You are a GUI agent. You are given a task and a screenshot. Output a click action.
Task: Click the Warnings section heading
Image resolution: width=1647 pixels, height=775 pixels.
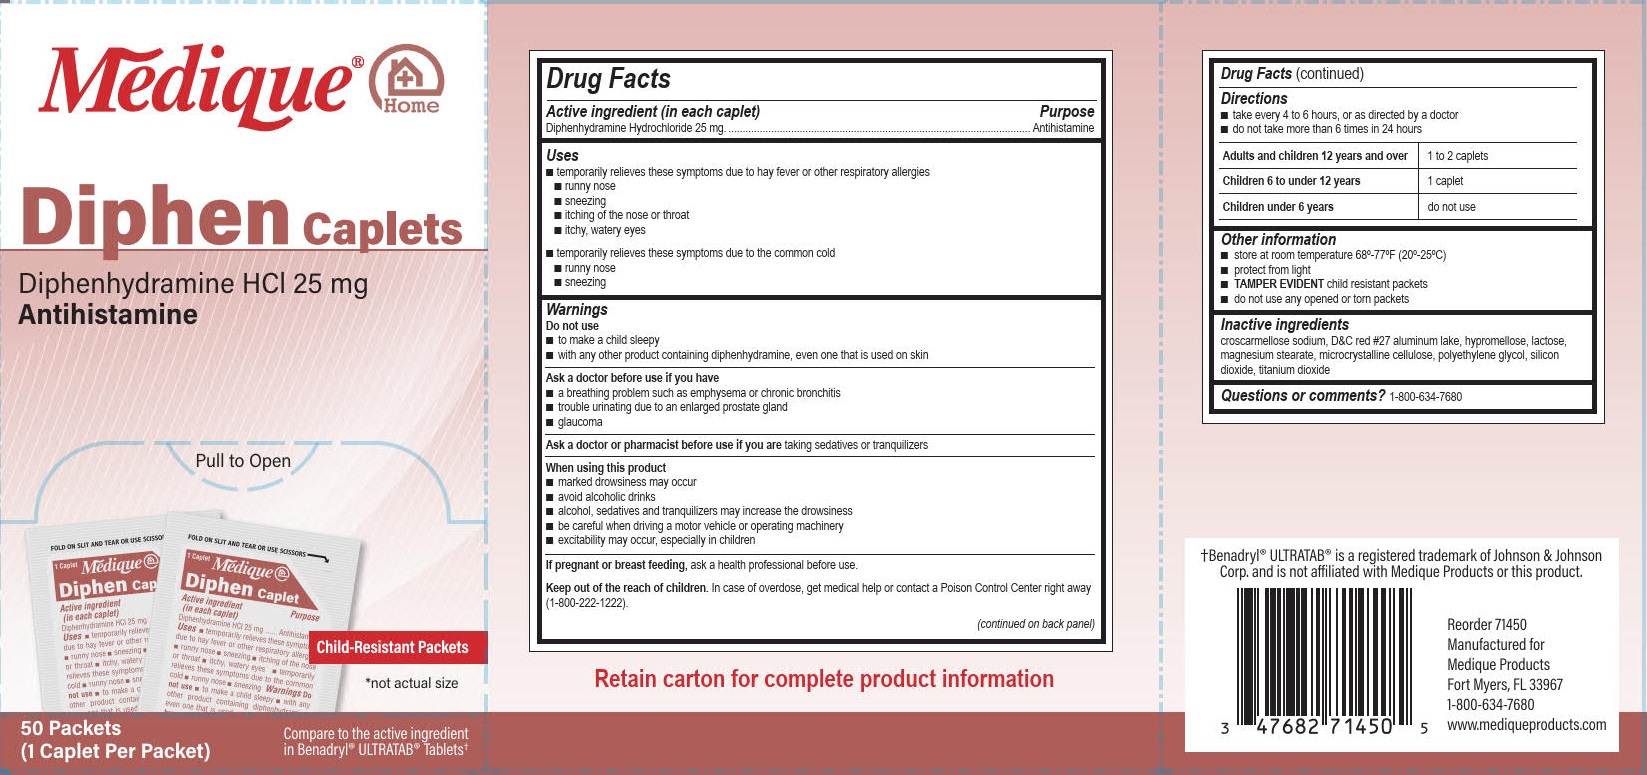[576, 310]
